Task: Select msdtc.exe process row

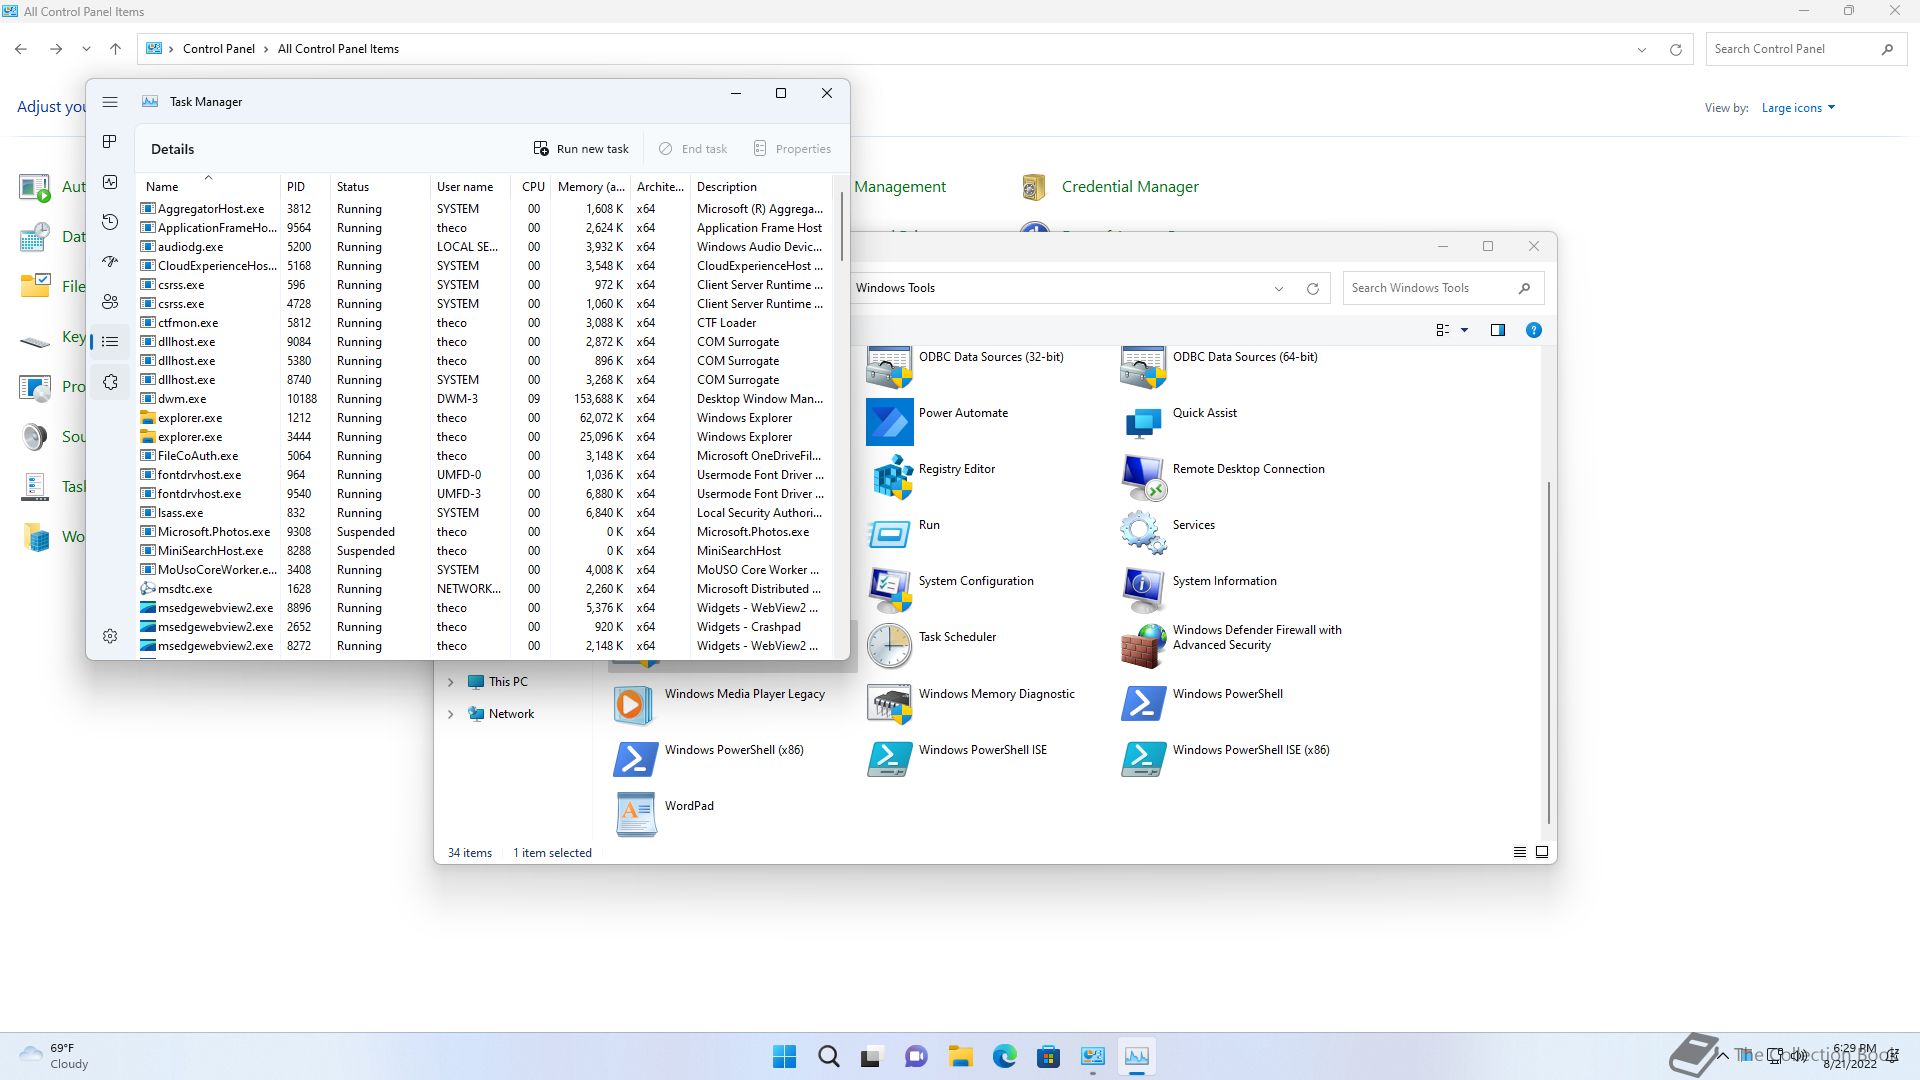Action: [484, 589]
